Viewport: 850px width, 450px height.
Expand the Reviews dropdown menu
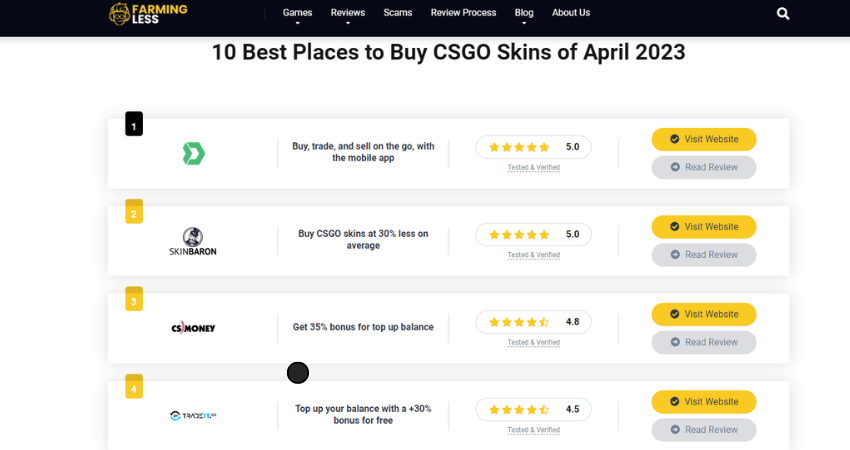(347, 16)
